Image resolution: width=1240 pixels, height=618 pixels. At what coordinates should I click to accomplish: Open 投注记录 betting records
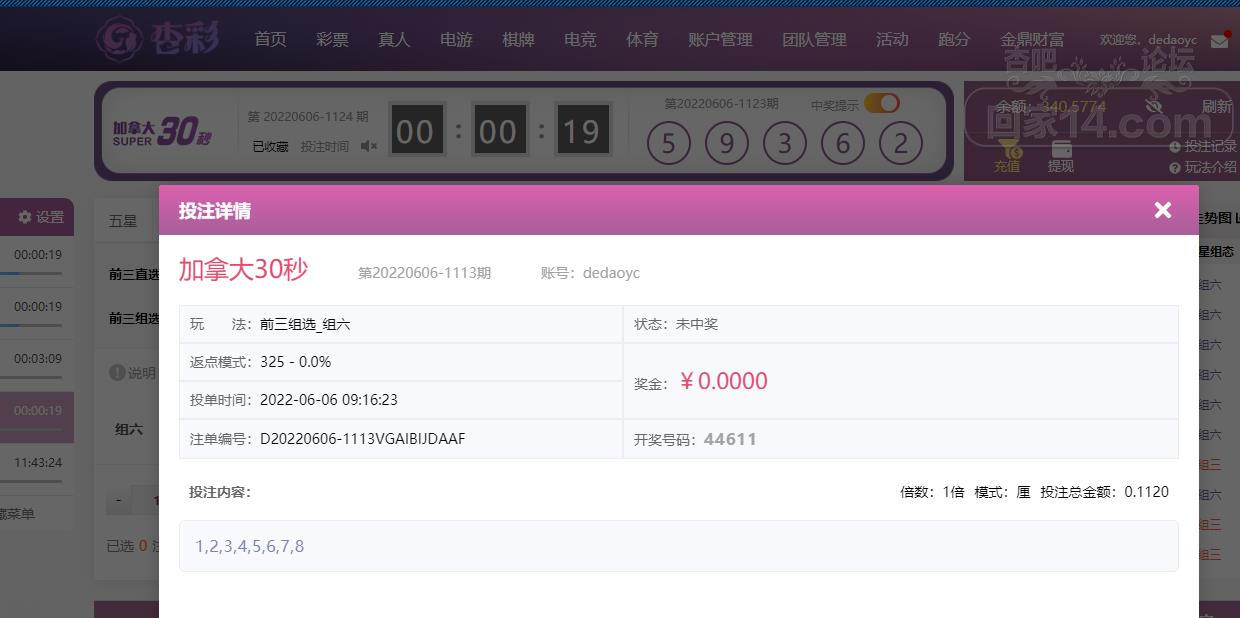1203,146
